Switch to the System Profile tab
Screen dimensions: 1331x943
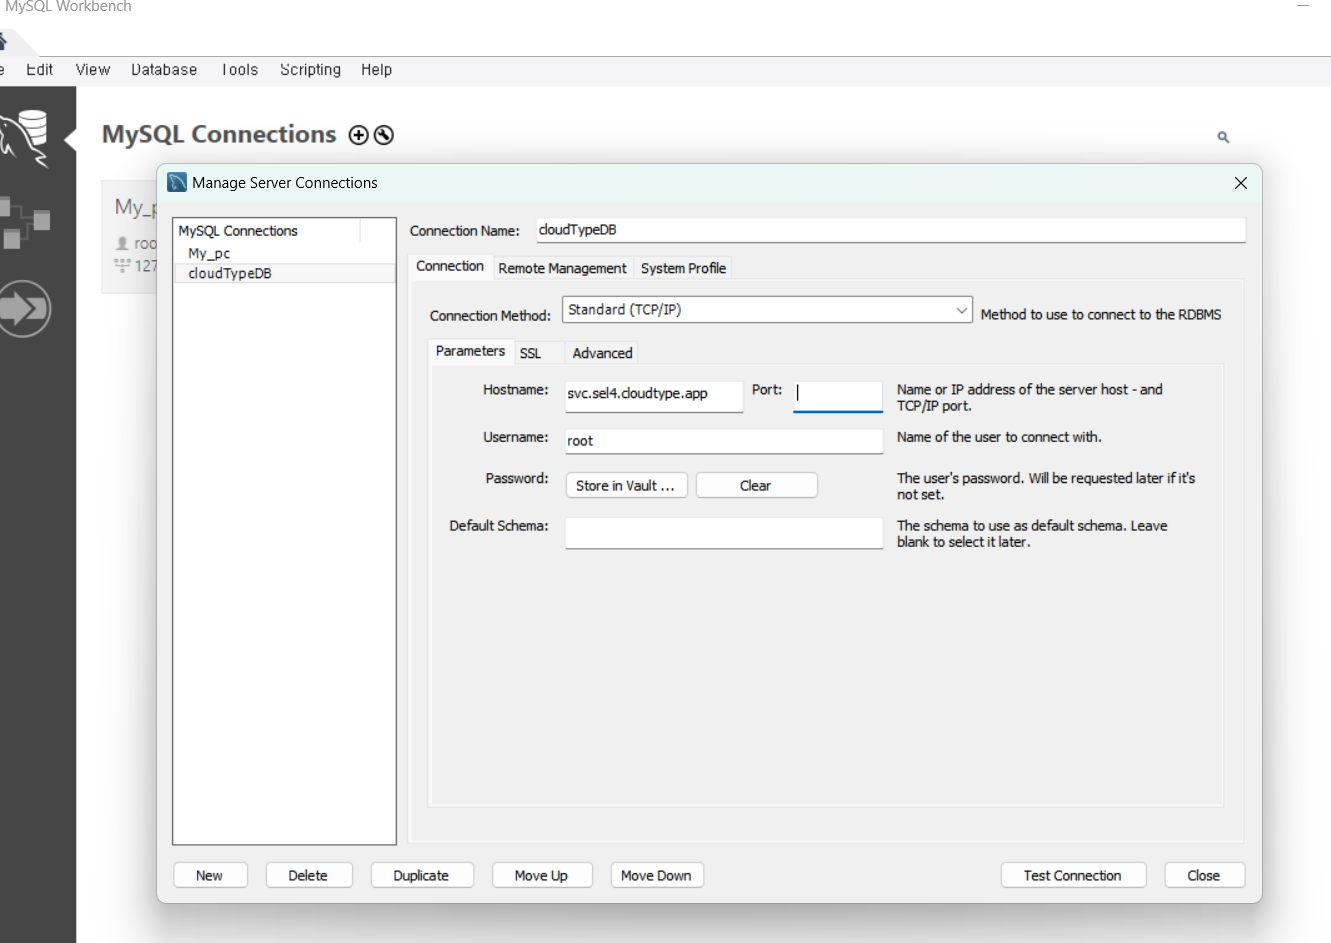click(x=684, y=268)
